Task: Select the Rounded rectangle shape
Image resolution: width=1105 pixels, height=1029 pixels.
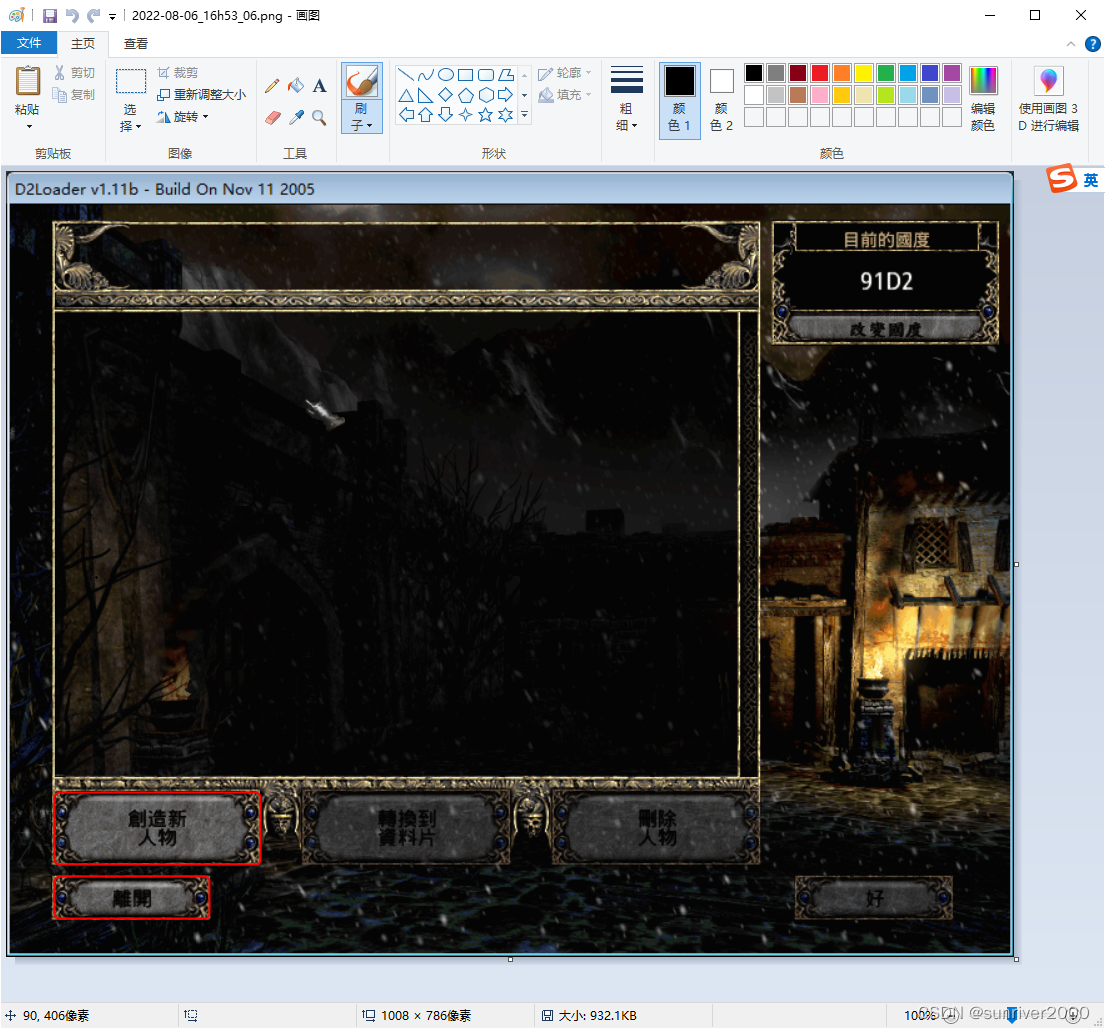Action: pos(486,75)
